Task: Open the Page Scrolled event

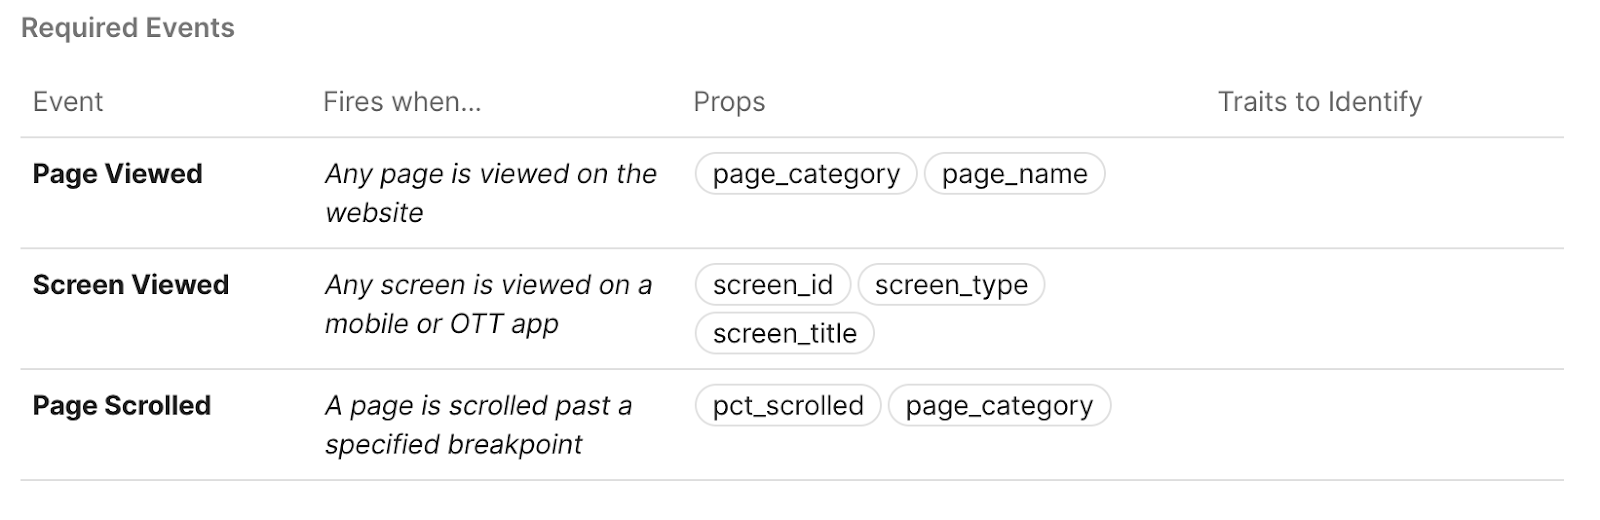Action: [x=121, y=406]
